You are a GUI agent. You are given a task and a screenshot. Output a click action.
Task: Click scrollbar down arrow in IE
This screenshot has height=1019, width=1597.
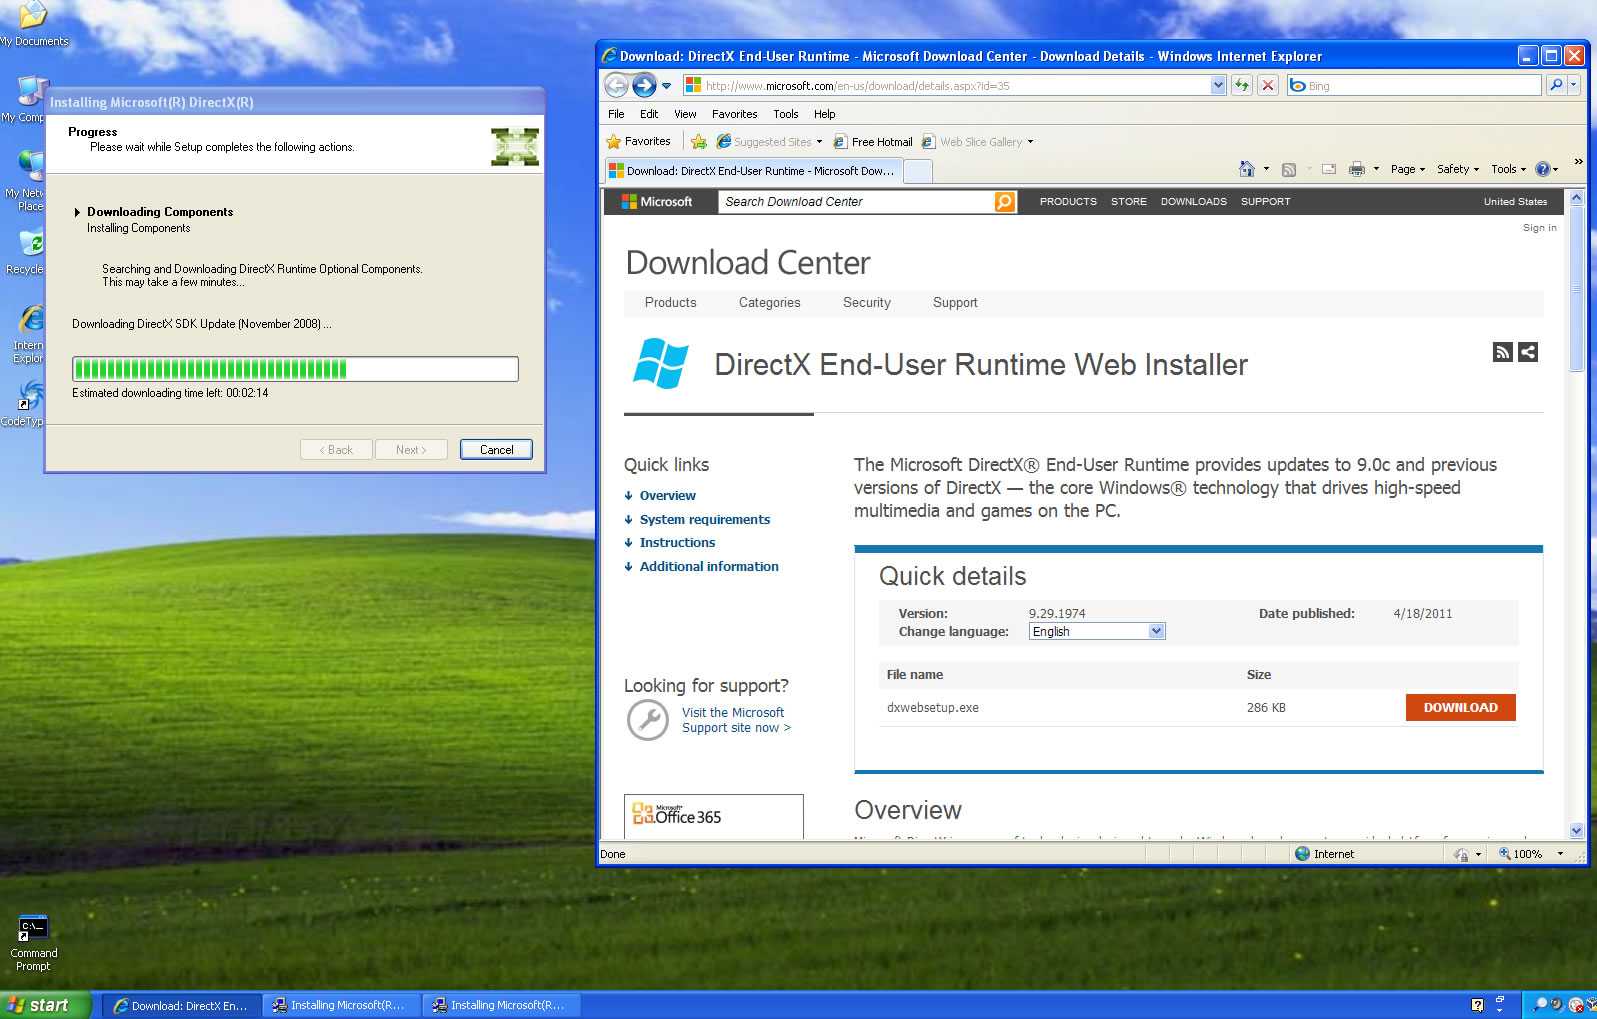(x=1576, y=830)
